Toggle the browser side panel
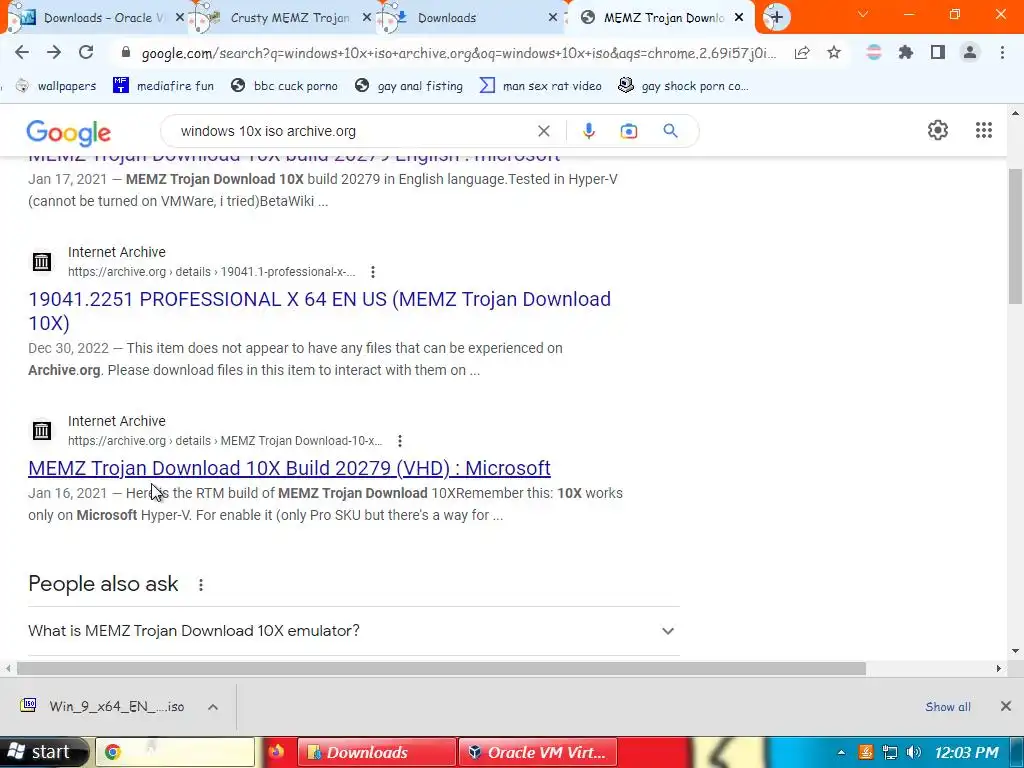The width and height of the screenshot is (1024, 768). tap(938, 52)
